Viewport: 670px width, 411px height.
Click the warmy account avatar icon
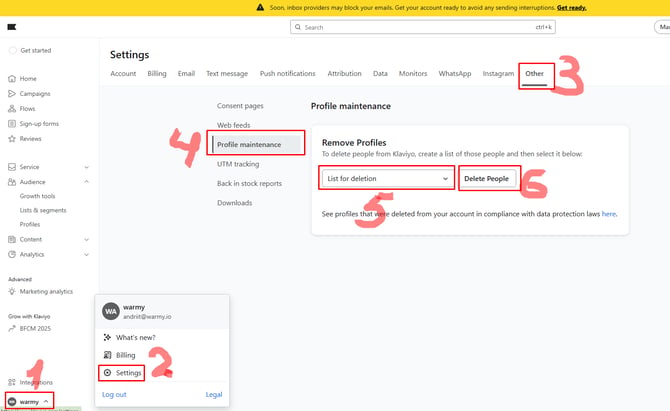[x=12, y=402]
